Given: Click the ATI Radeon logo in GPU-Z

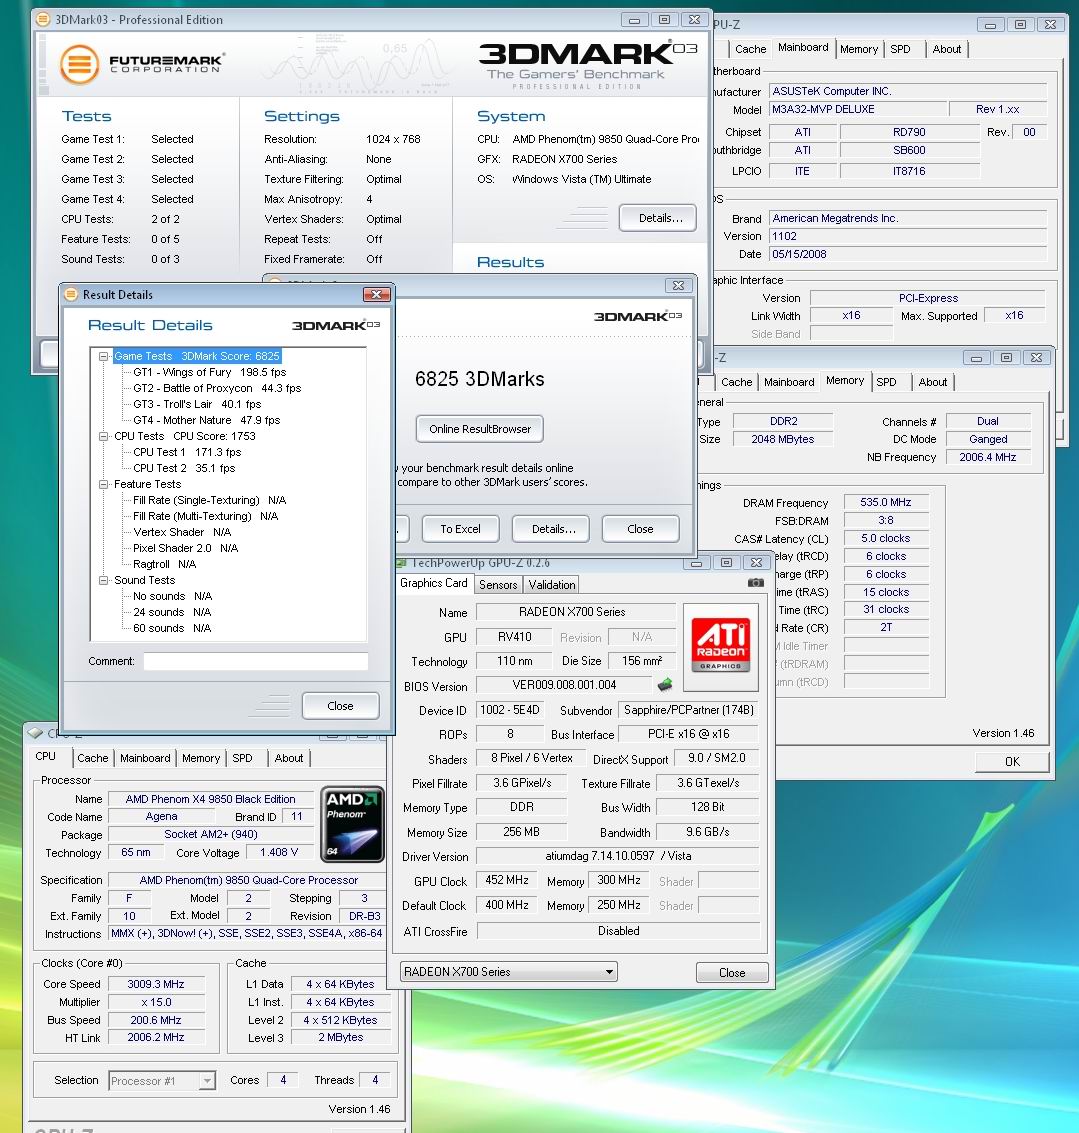Looking at the screenshot, I should tap(721, 645).
